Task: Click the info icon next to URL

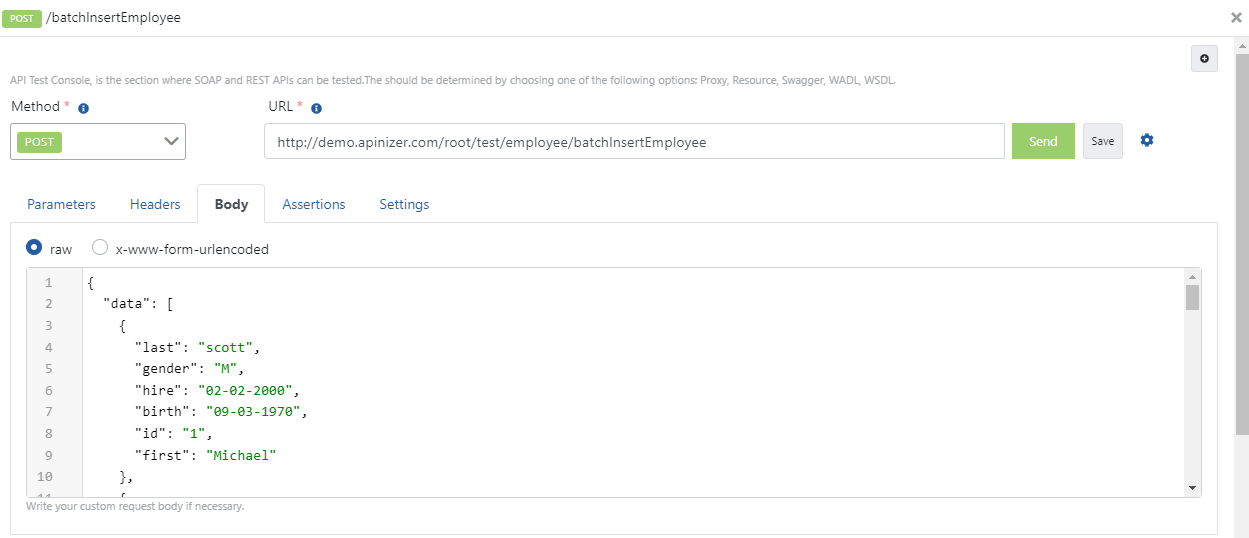Action: coord(316,108)
